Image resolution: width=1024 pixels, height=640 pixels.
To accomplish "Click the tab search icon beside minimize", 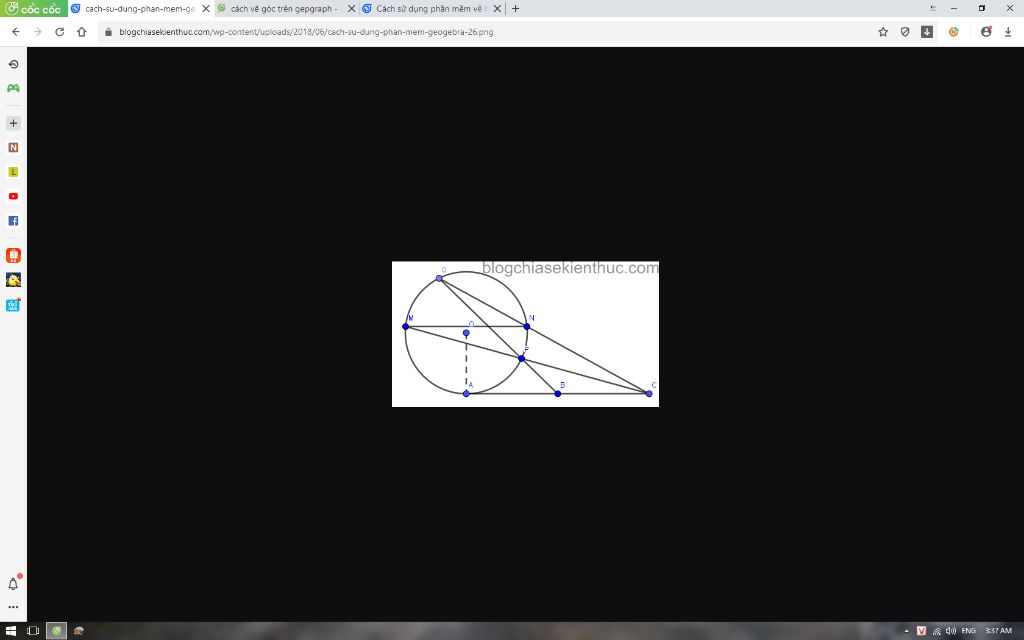I will [933, 8].
